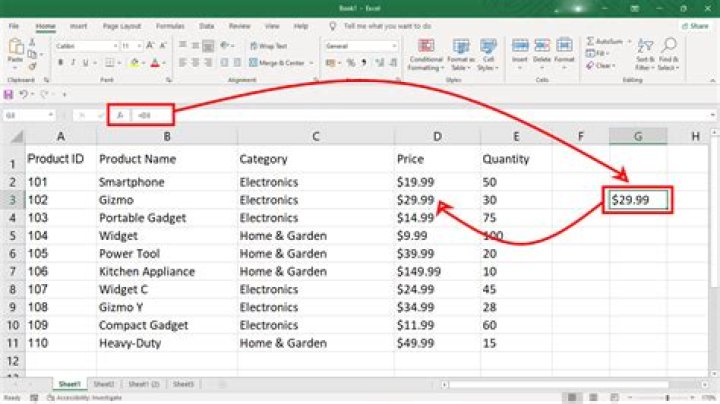Click the Fill Color bucket icon
This screenshot has height=404, width=720.
tap(134, 63)
